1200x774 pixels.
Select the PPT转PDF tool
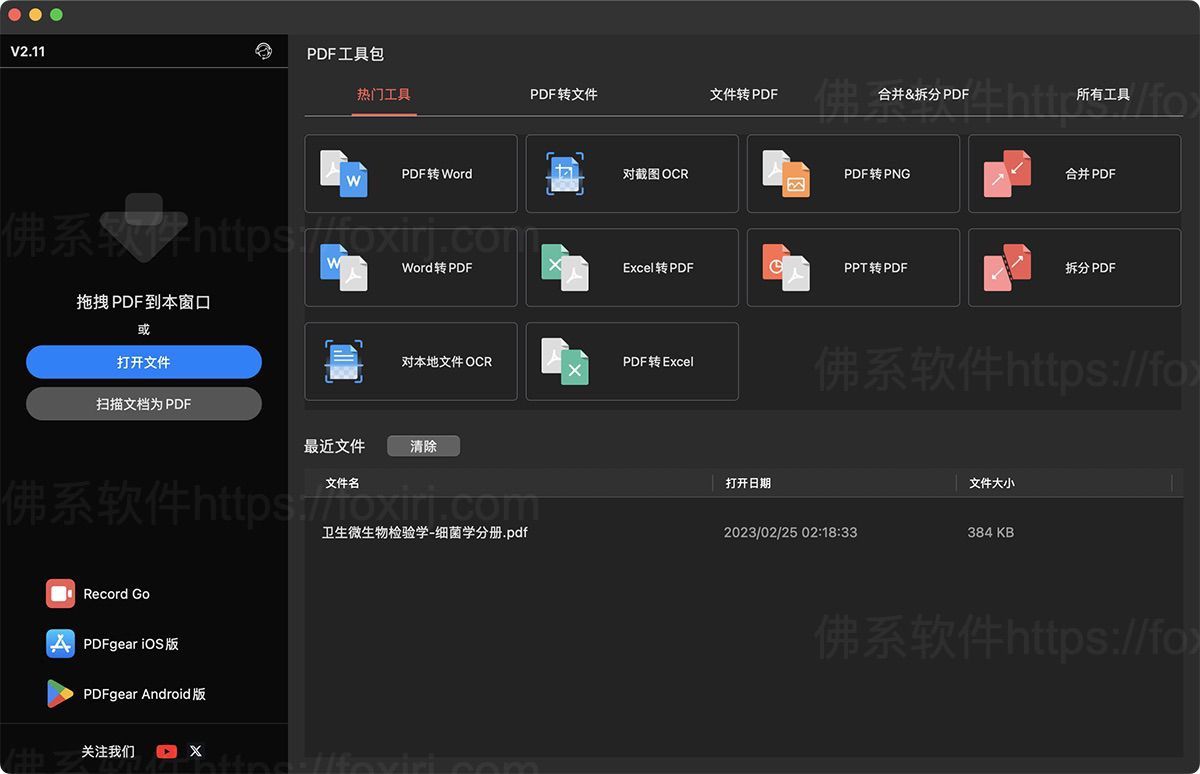[x=852, y=267]
